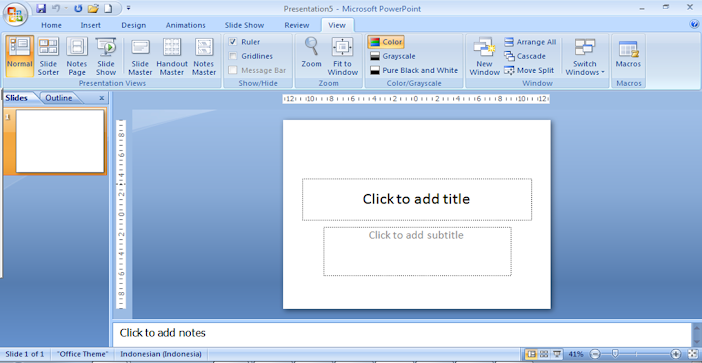Open a New Window
The image size is (702, 363).
[x=484, y=56]
